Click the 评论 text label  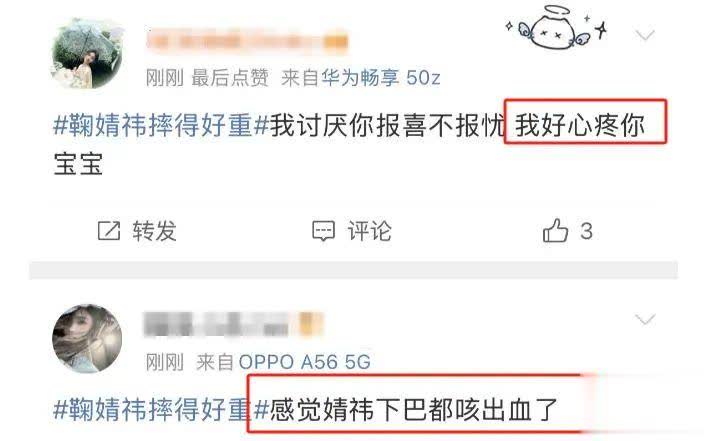(369, 231)
